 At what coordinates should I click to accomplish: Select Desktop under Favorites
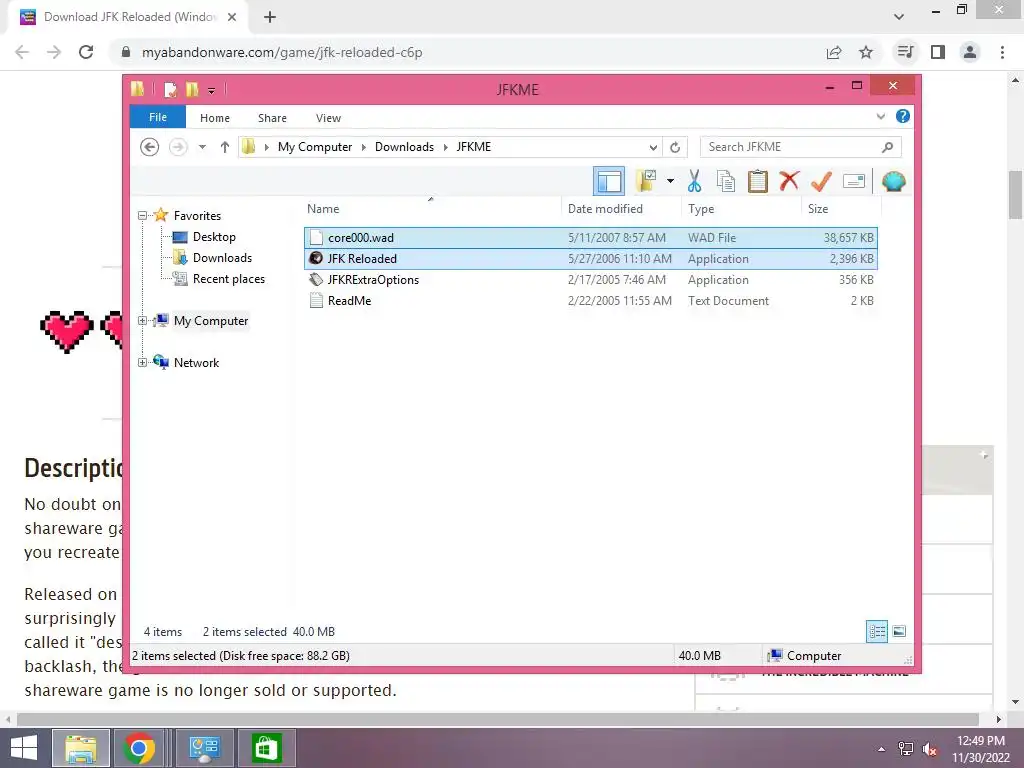[214, 237]
